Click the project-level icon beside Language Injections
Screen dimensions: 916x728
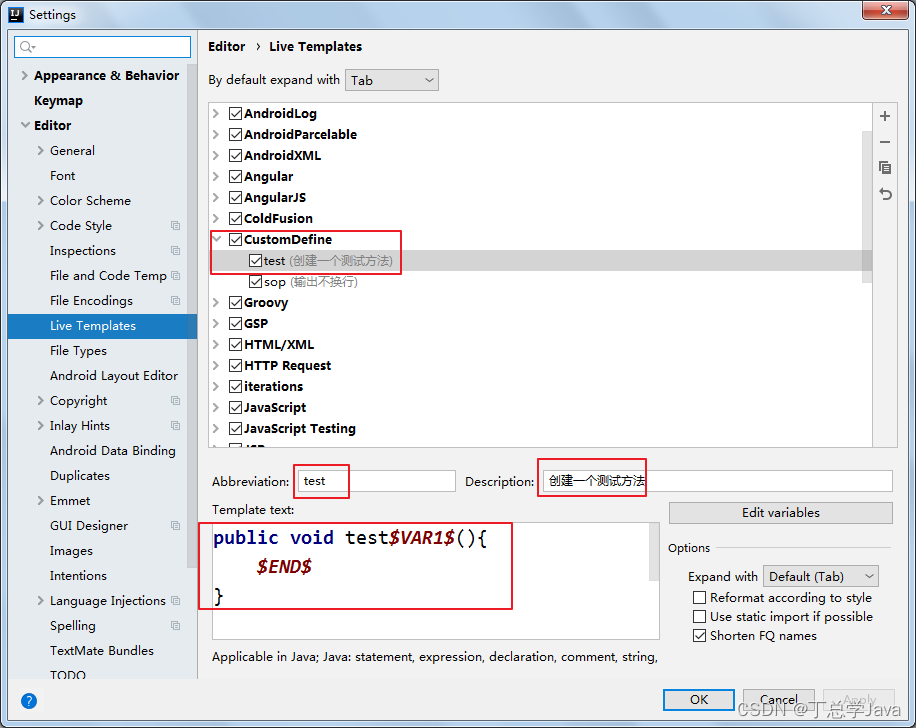pos(175,601)
